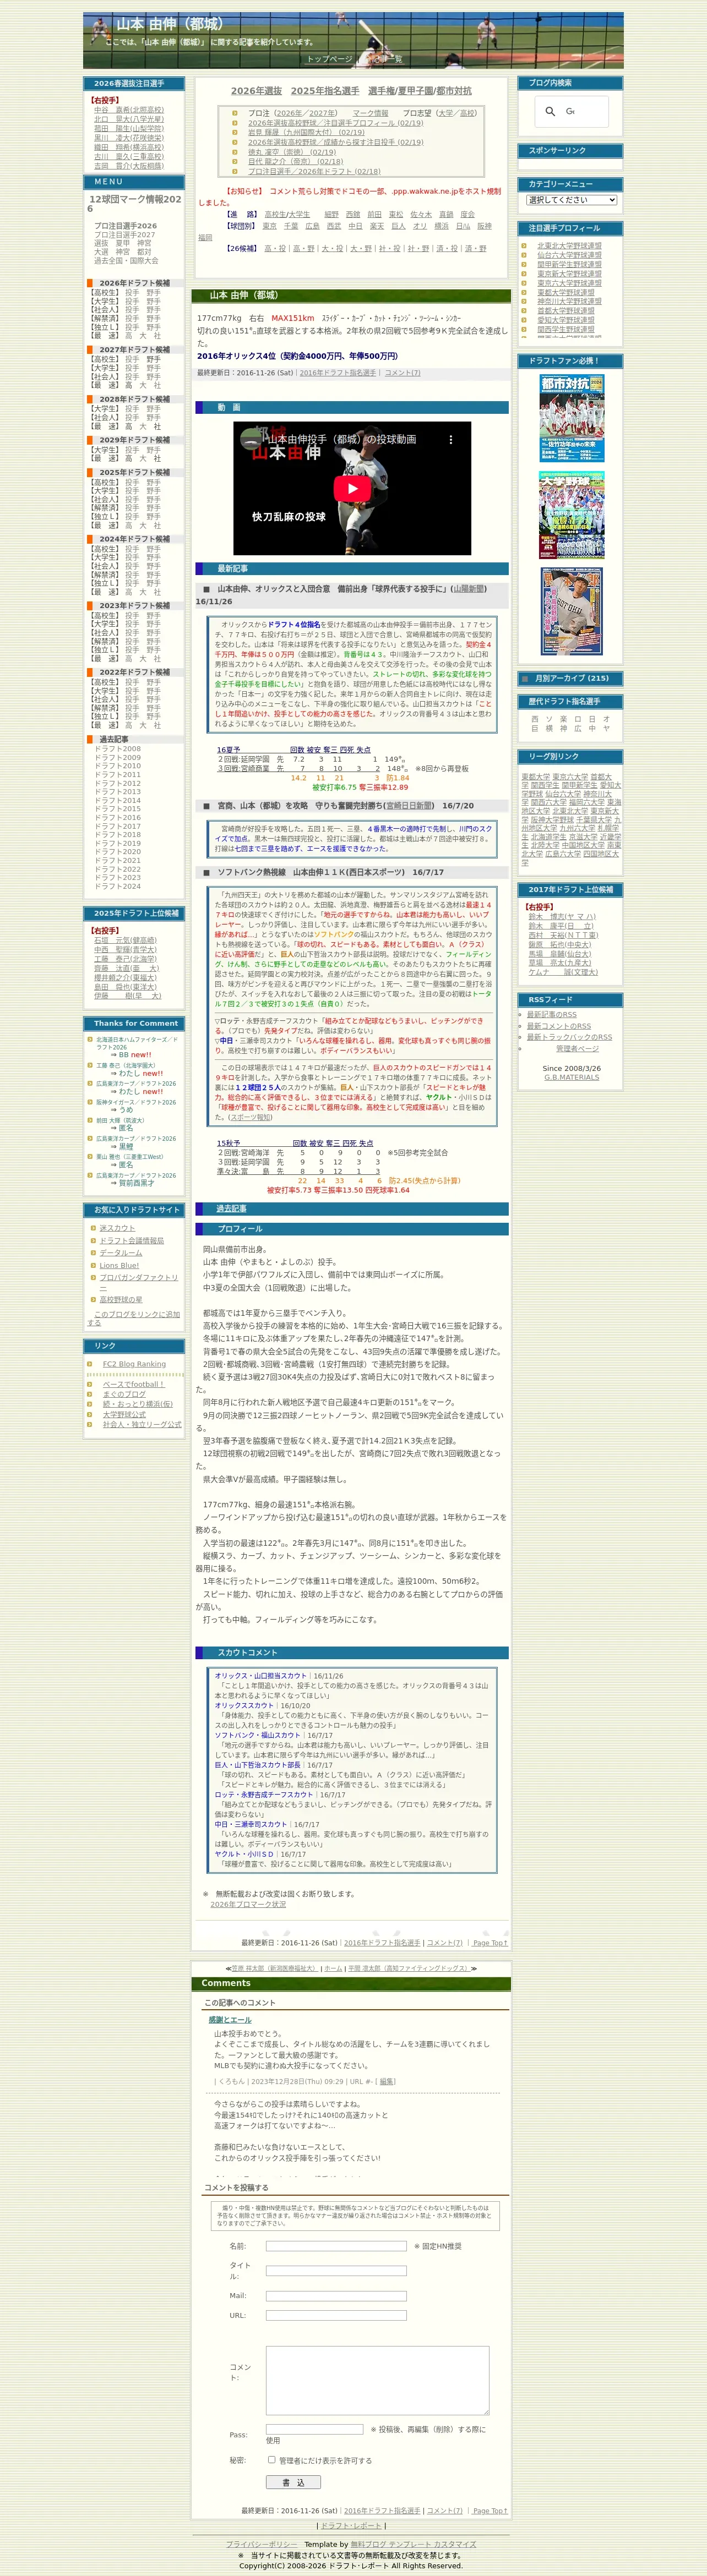The image size is (707, 2576).
Task: Open the 山陽新聞 source link
Action: click(x=468, y=589)
